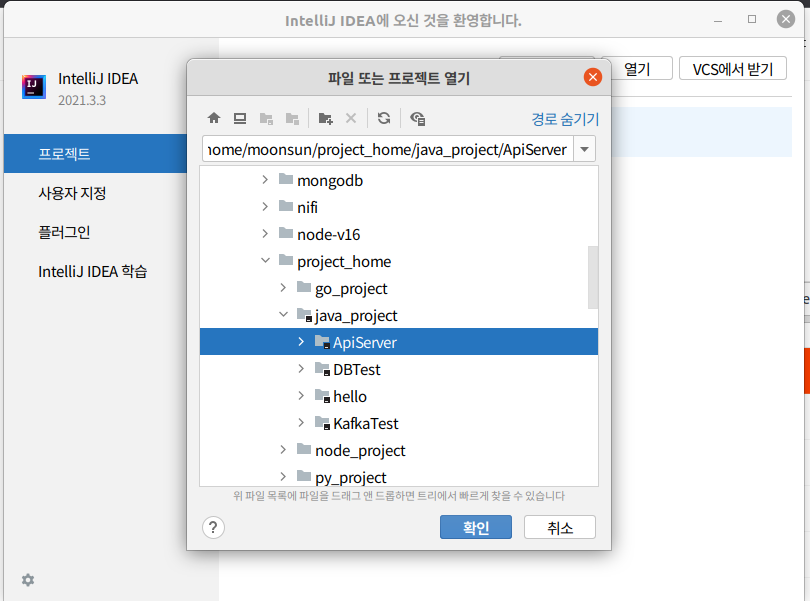Minimize the IntelliJ welcome window
810x601 pixels.
718,20
